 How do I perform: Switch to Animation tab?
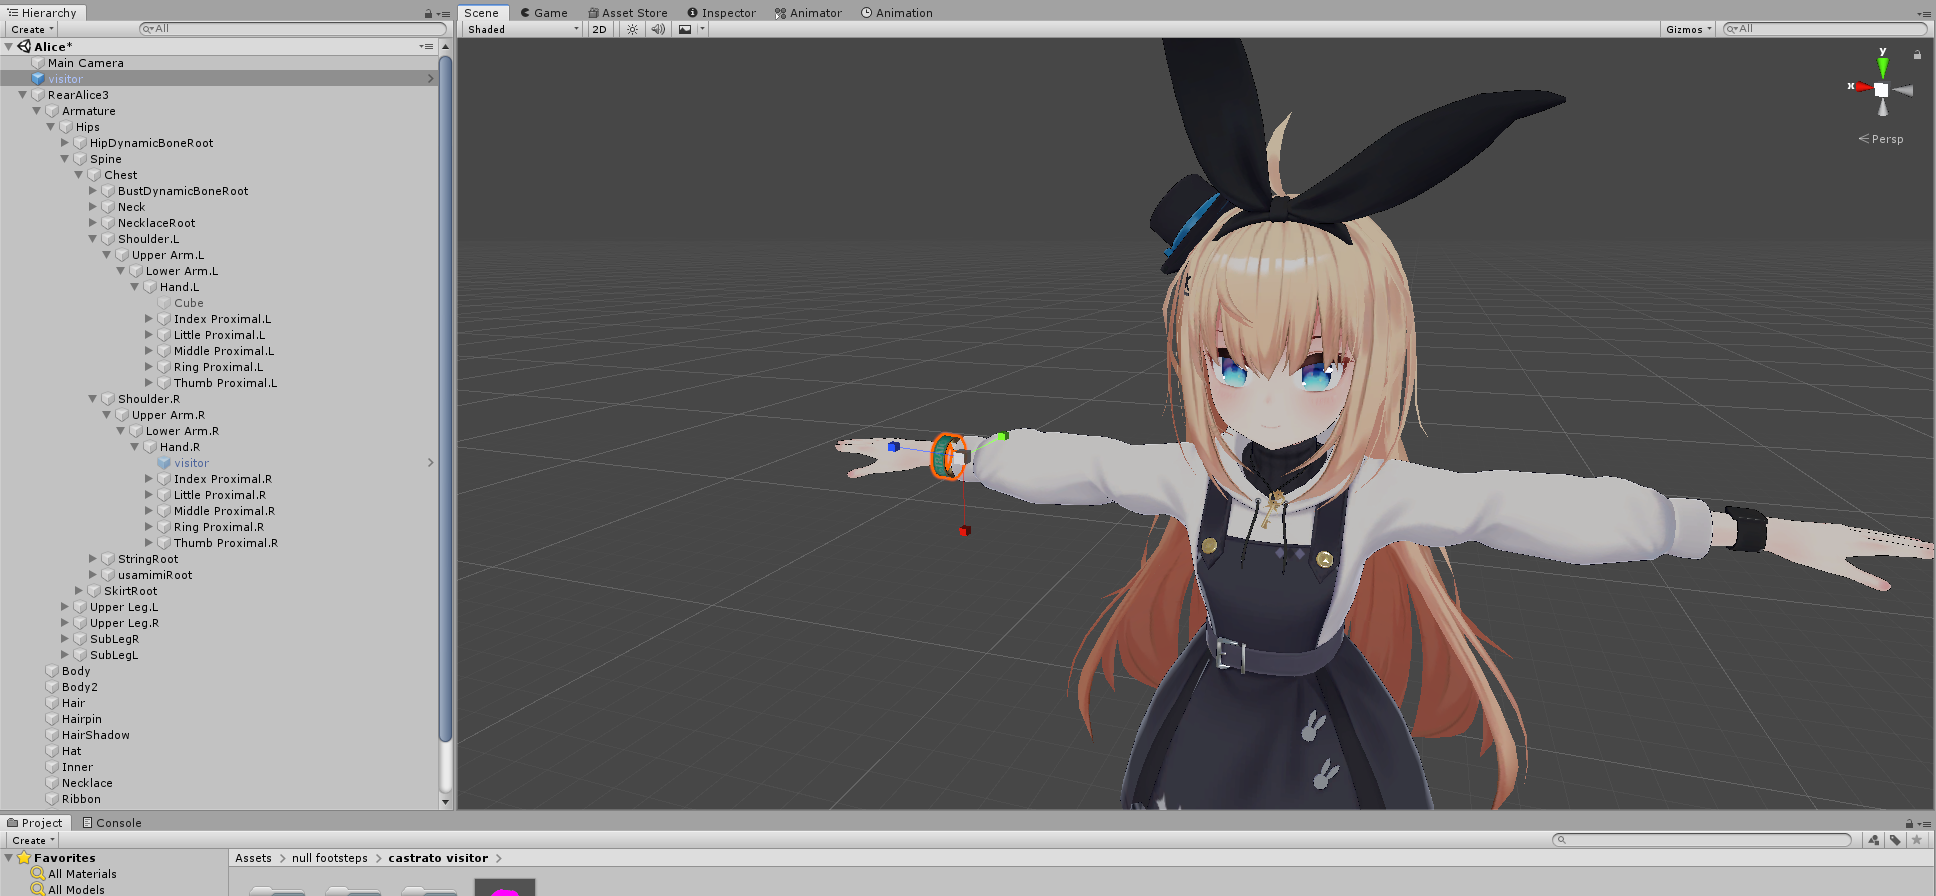[x=897, y=13]
